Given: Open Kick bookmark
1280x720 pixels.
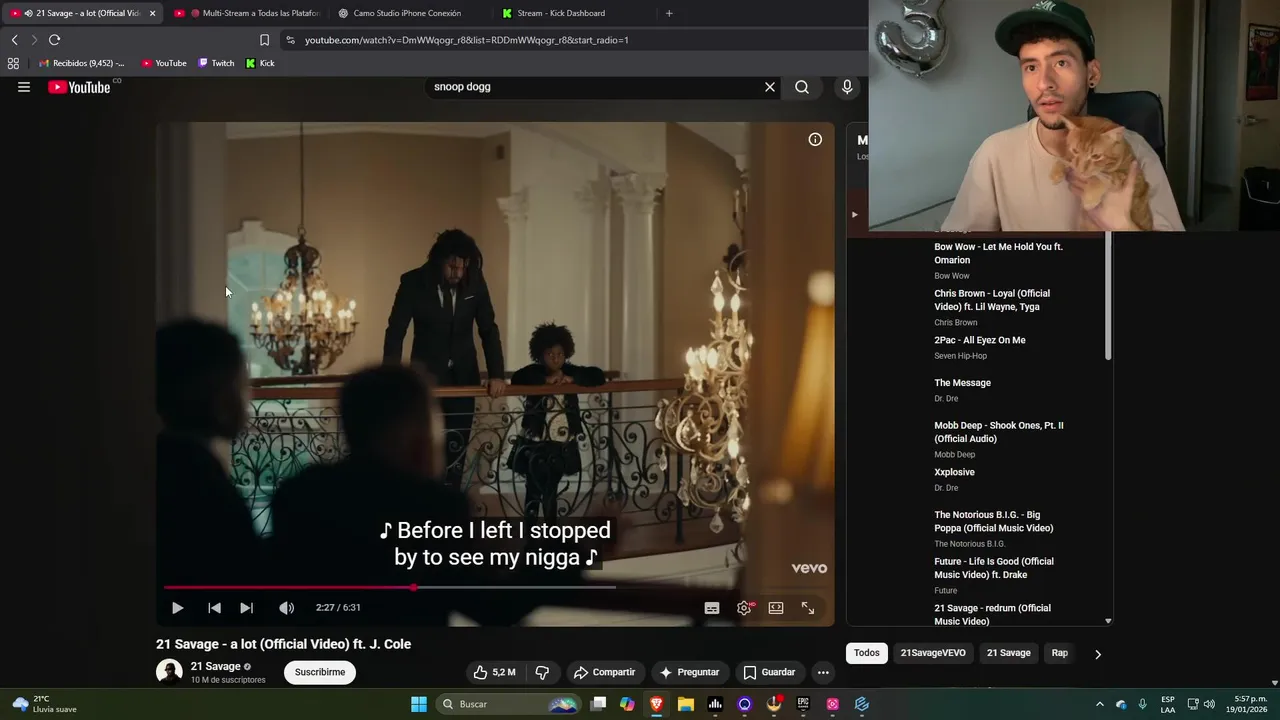Looking at the screenshot, I should (x=260, y=63).
